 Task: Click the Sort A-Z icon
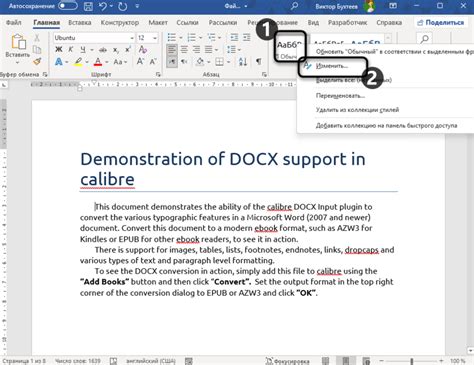coord(243,62)
